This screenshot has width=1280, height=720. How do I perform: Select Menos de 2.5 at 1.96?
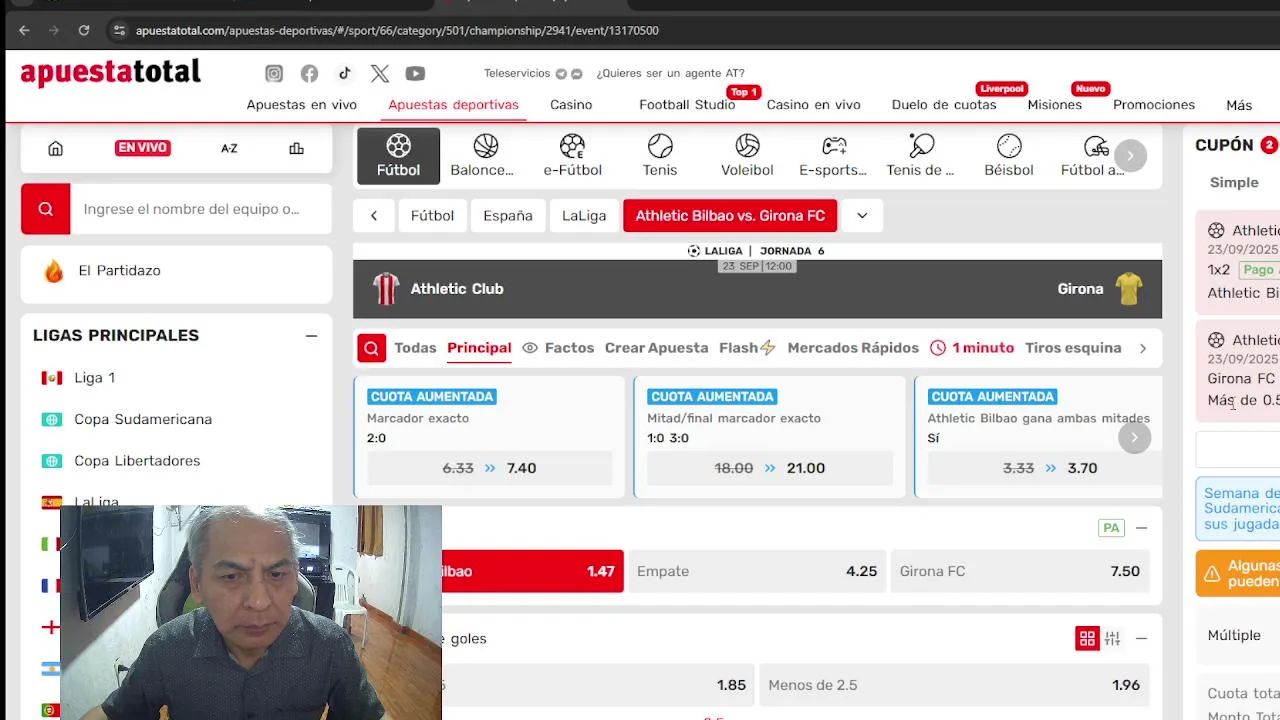[x=954, y=685]
